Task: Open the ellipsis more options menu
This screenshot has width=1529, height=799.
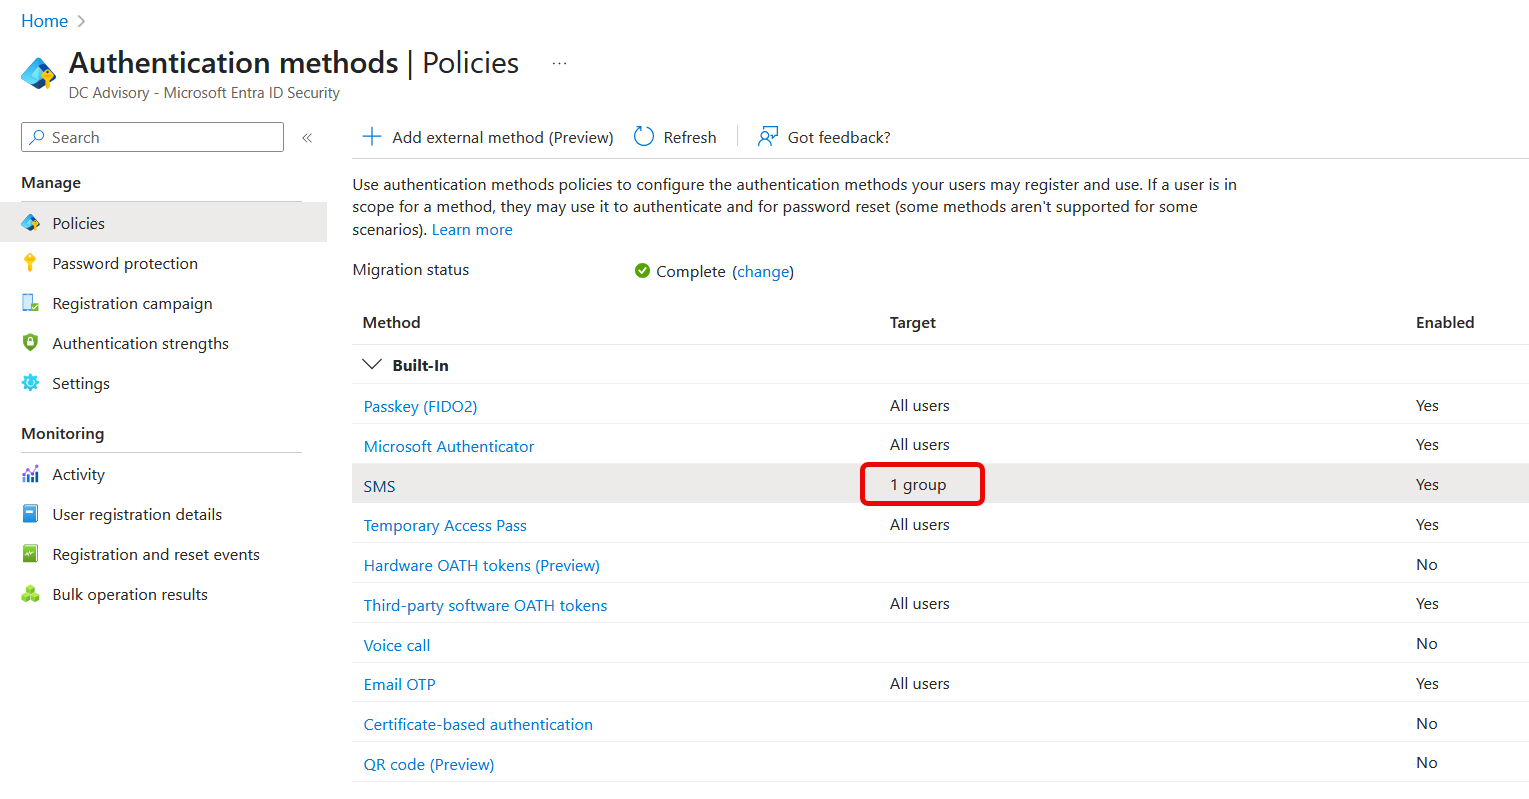Action: 559,63
